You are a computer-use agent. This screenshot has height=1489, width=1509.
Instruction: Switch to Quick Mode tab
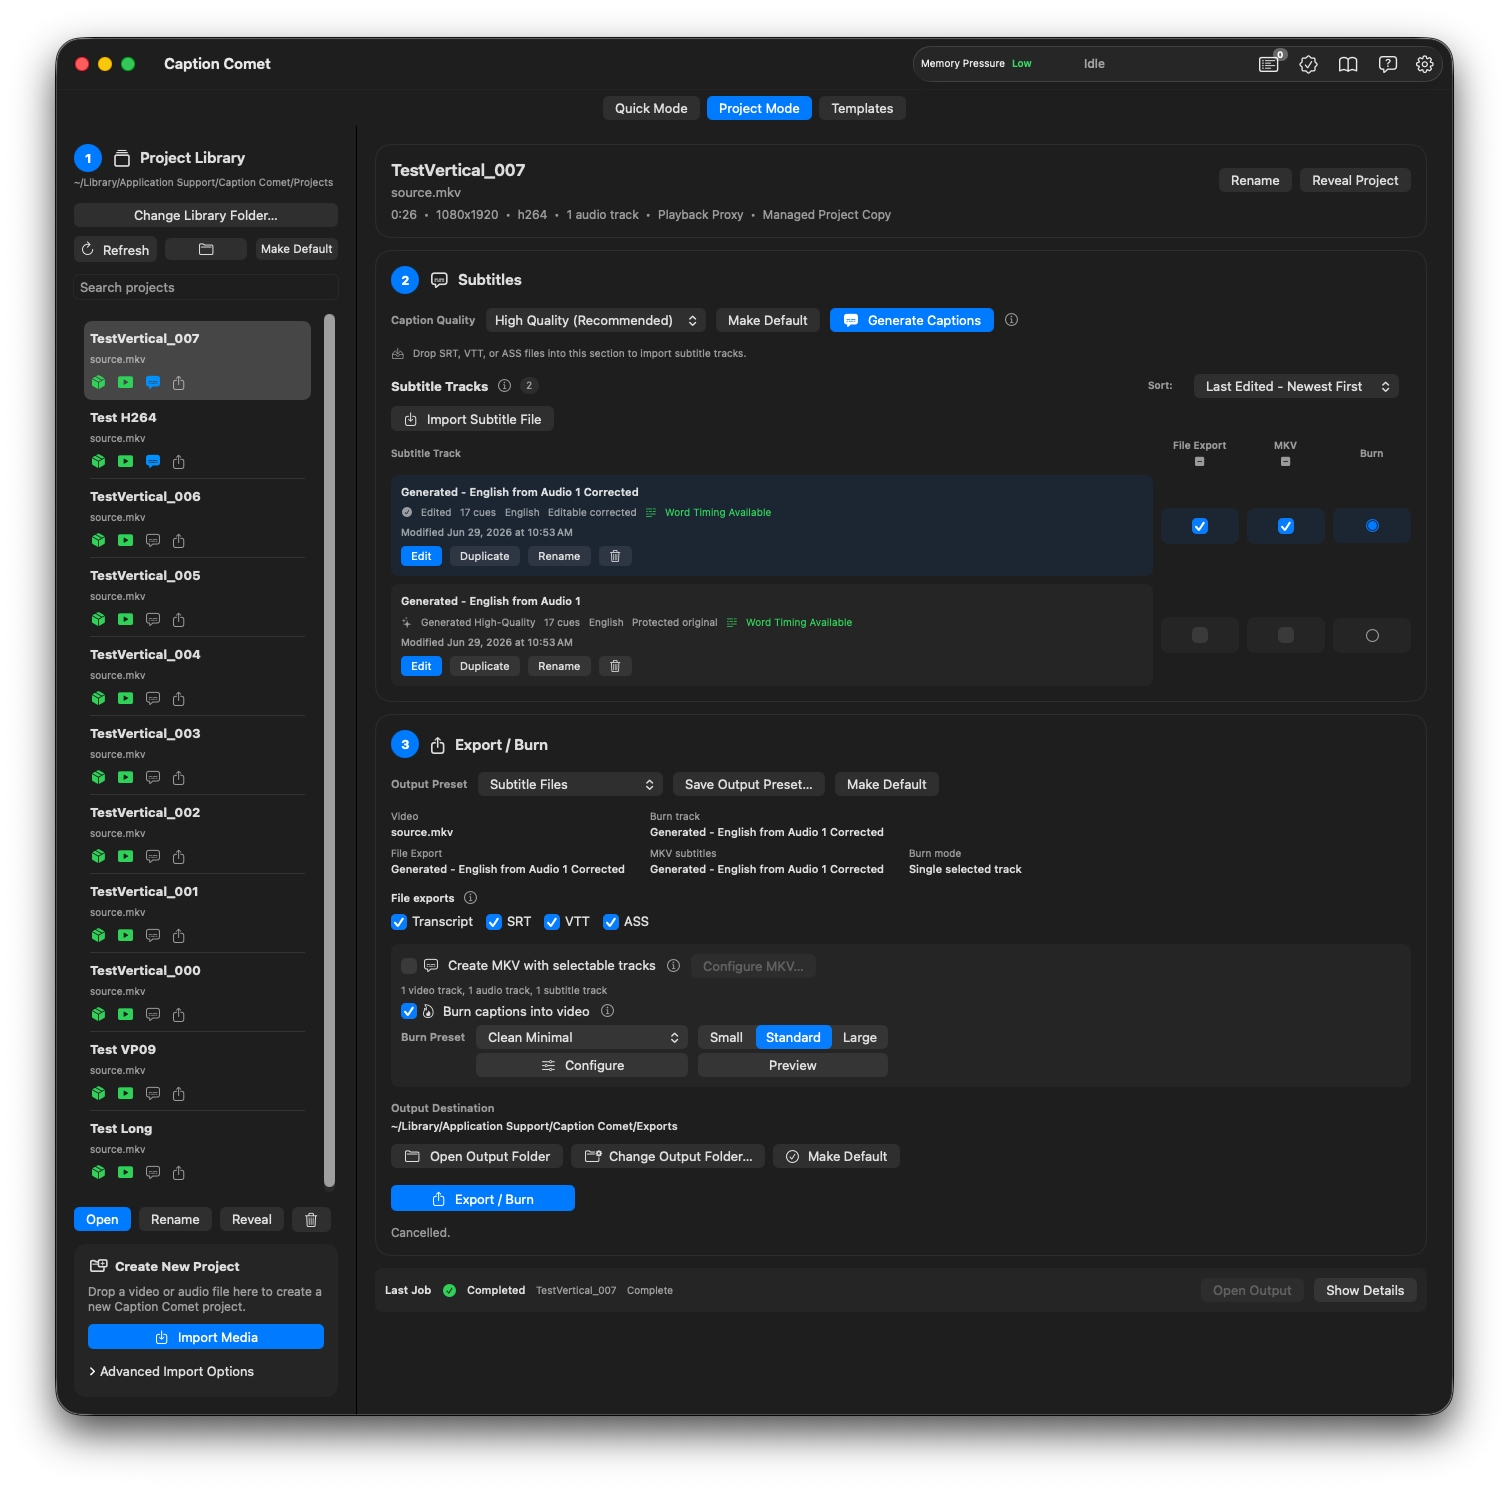pos(651,108)
